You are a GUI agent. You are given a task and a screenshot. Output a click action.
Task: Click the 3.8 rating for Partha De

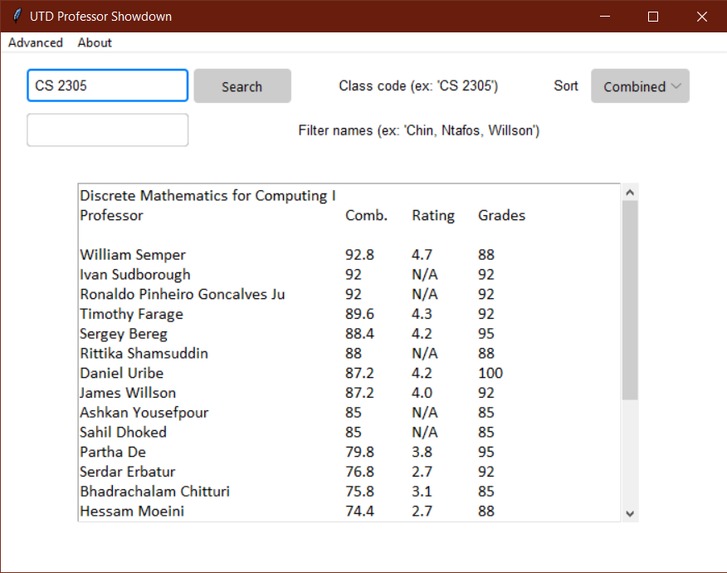(x=422, y=452)
